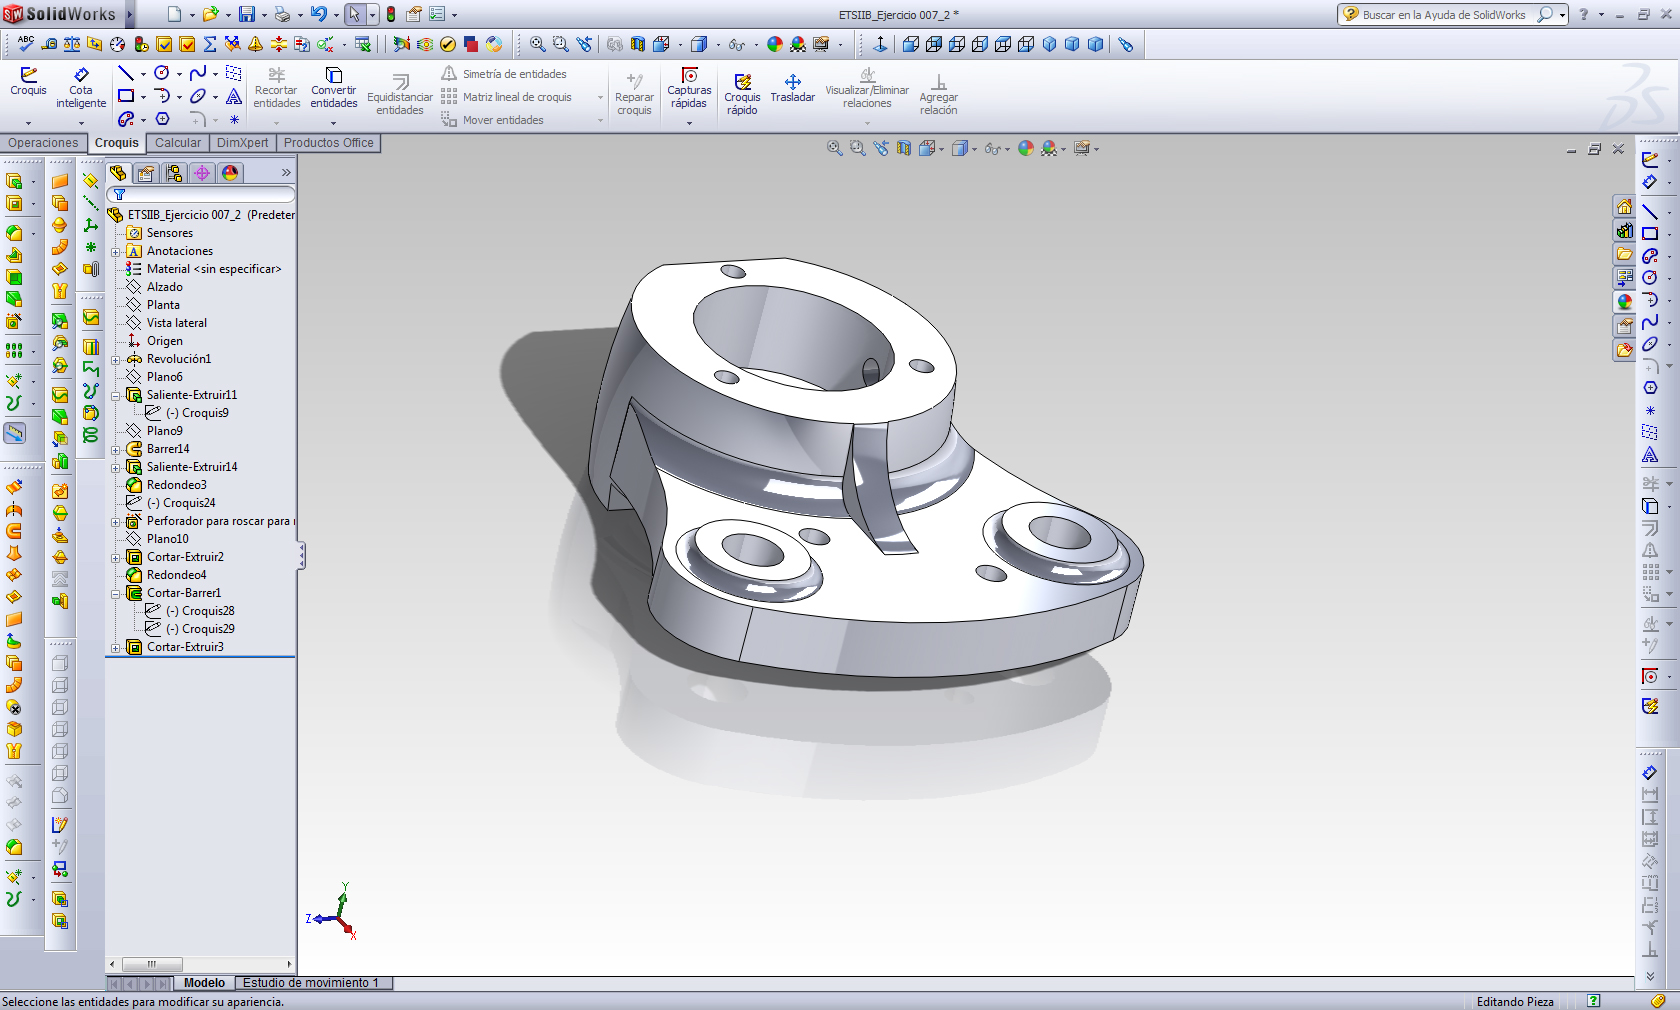
Task: Click the status bar help icon
Action: [x=1594, y=1001]
